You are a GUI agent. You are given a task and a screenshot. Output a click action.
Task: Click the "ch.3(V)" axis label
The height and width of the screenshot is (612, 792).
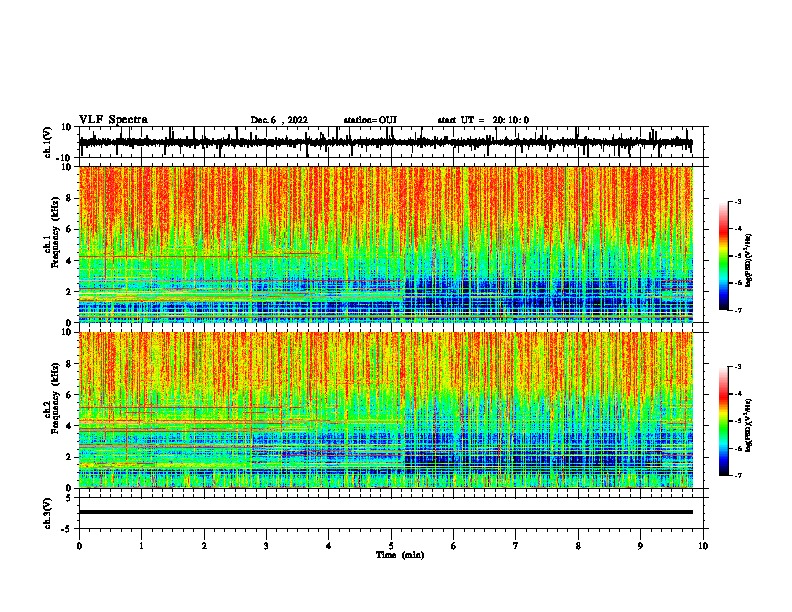tap(47, 513)
